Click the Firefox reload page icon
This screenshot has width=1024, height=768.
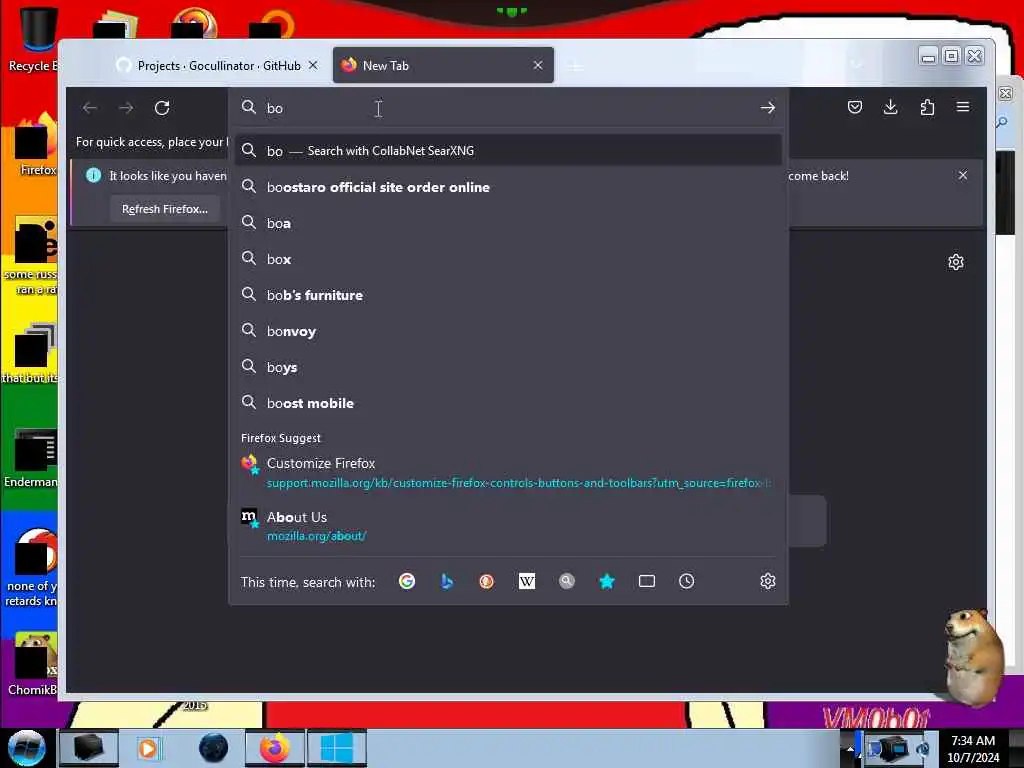tap(162, 108)
